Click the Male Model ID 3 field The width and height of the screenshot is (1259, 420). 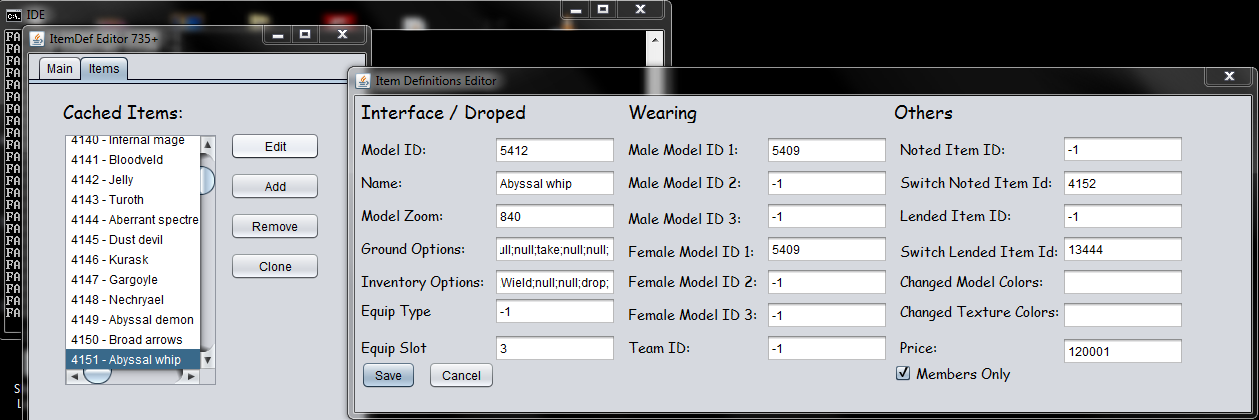827,216
